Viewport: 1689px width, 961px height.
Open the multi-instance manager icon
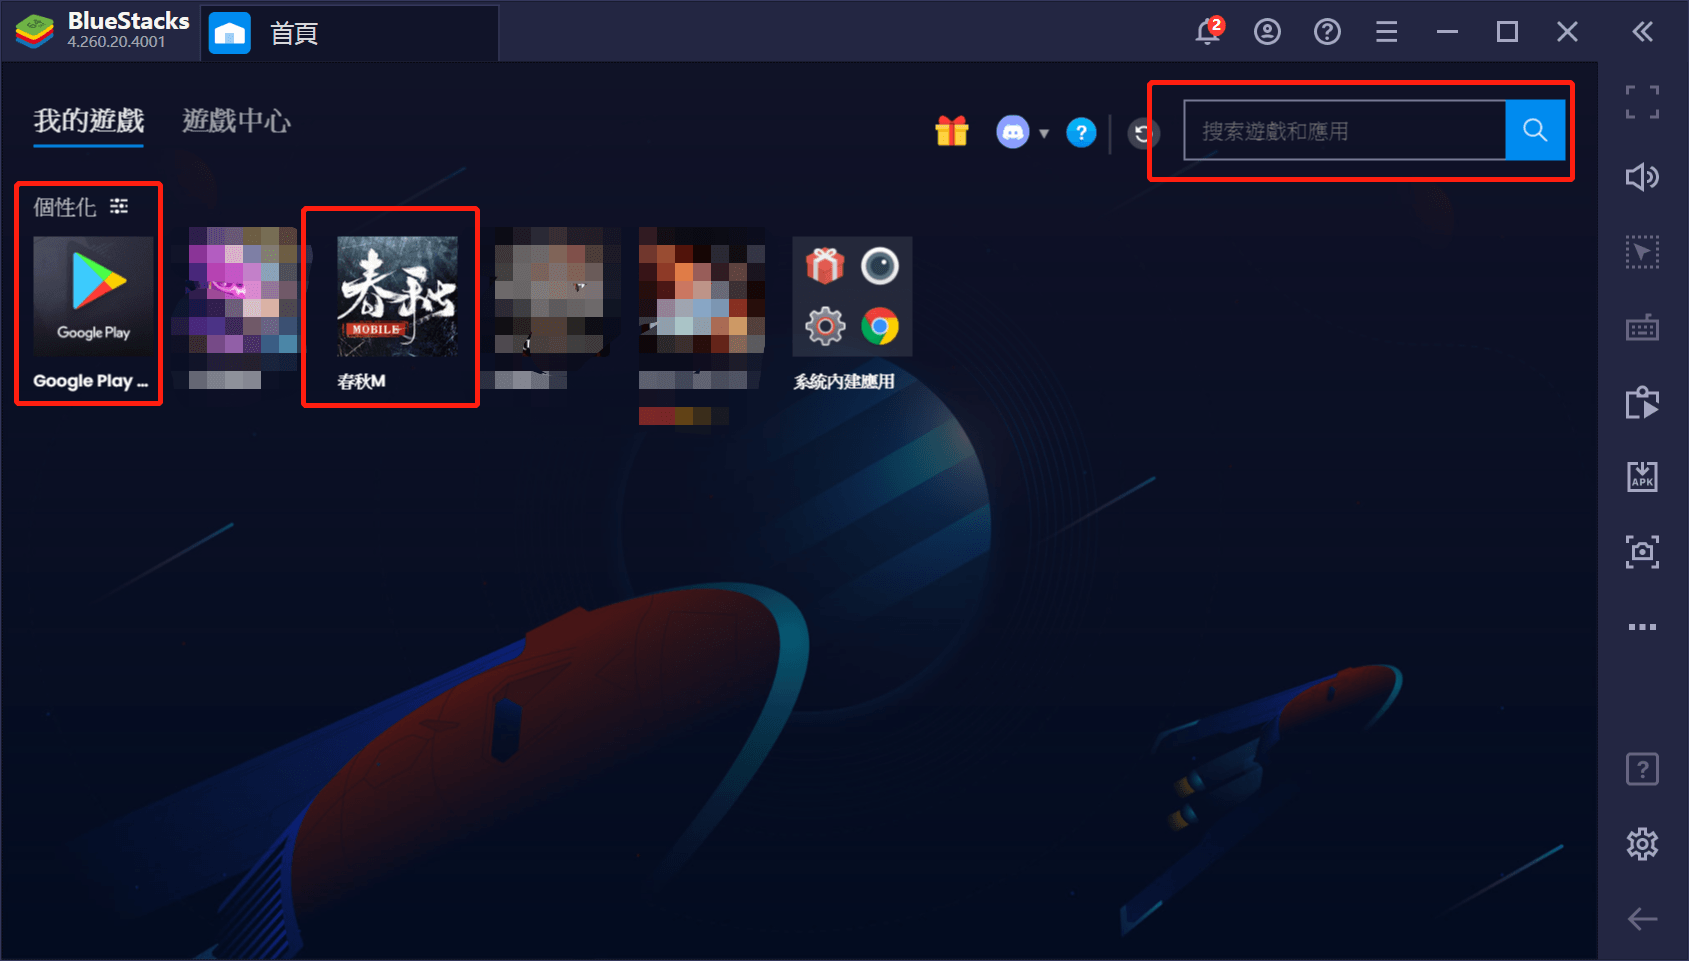coord(1642,402)
